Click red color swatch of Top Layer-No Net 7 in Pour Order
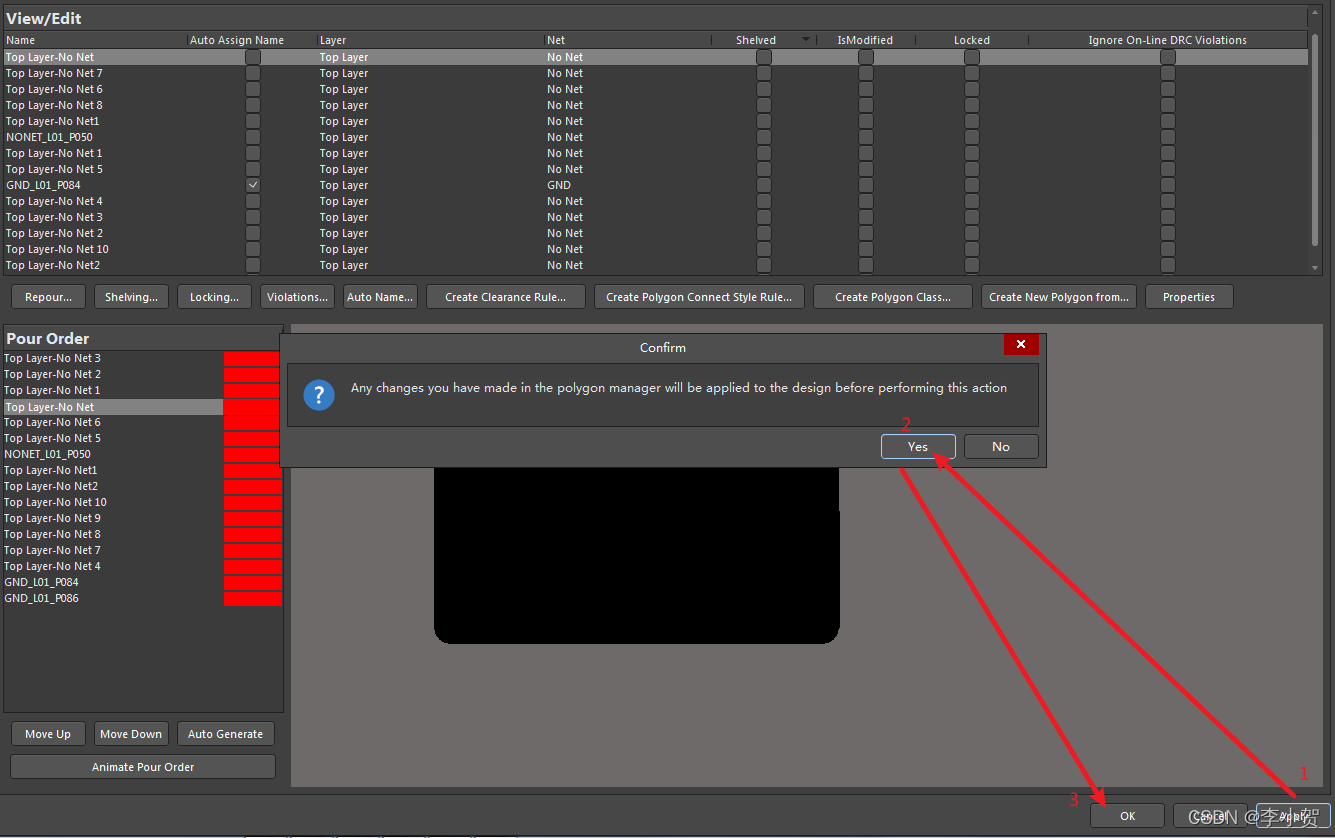 pos(252,550)
